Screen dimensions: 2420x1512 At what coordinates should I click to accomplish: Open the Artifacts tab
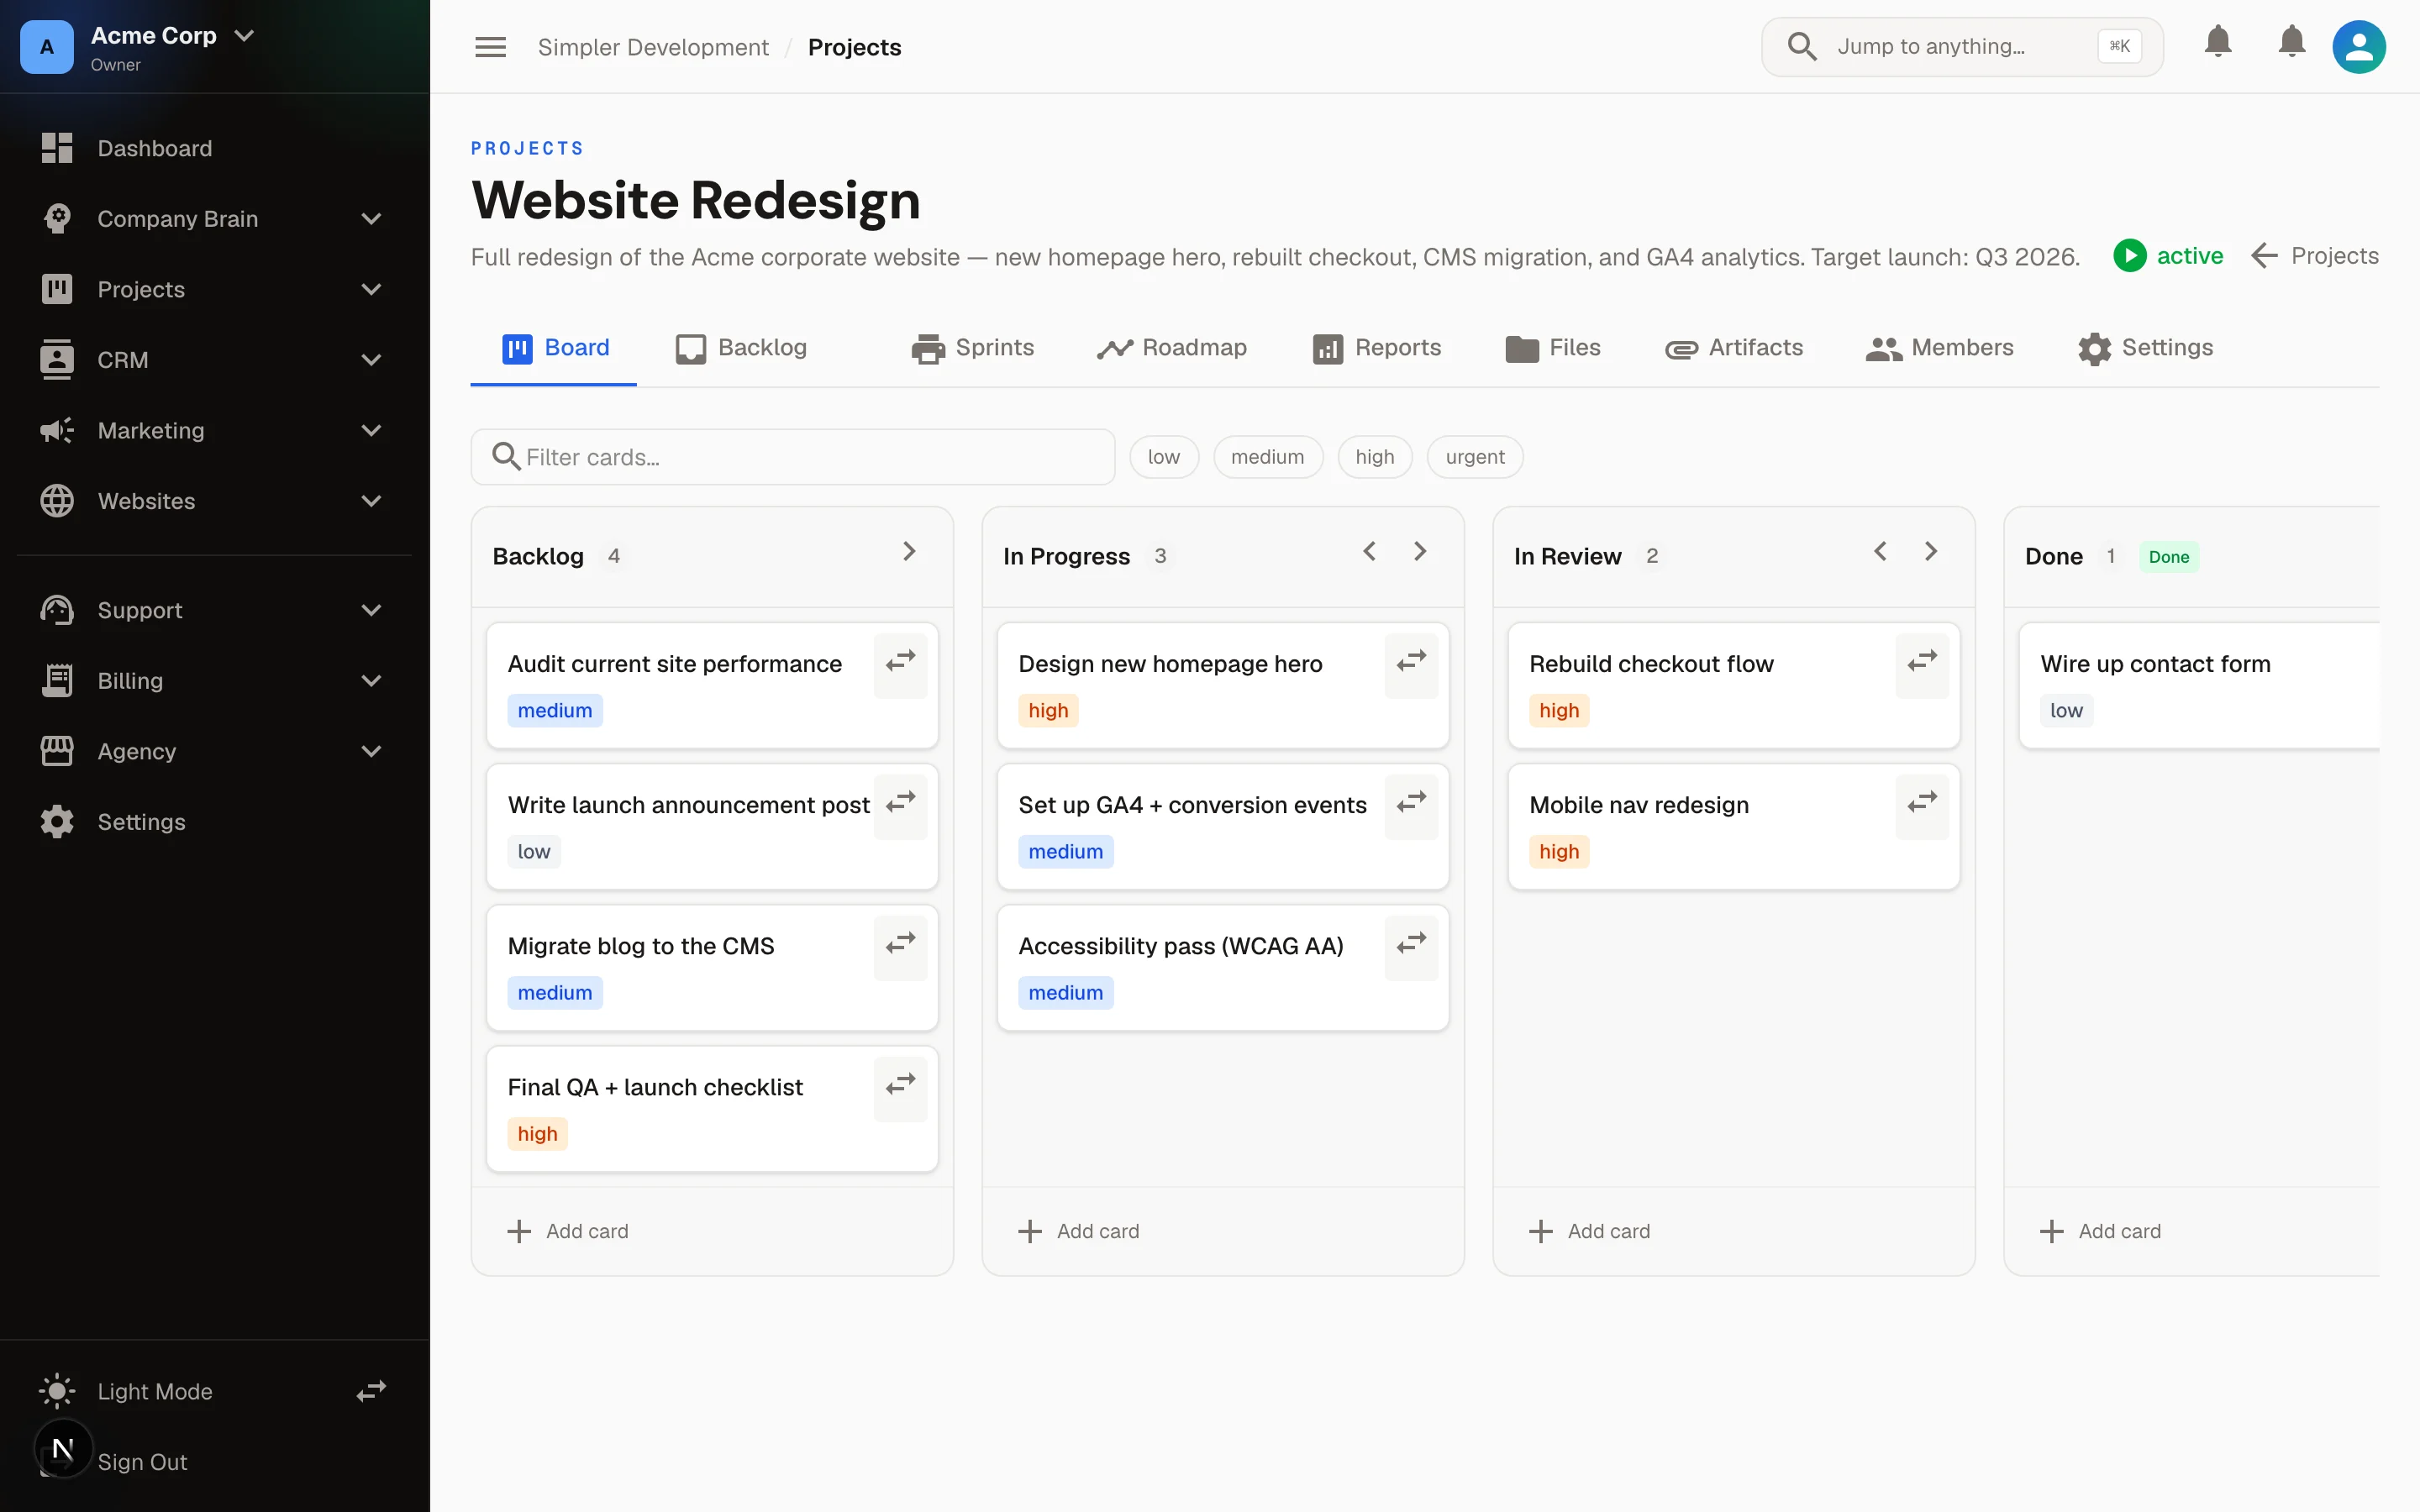coord(1734,348)
